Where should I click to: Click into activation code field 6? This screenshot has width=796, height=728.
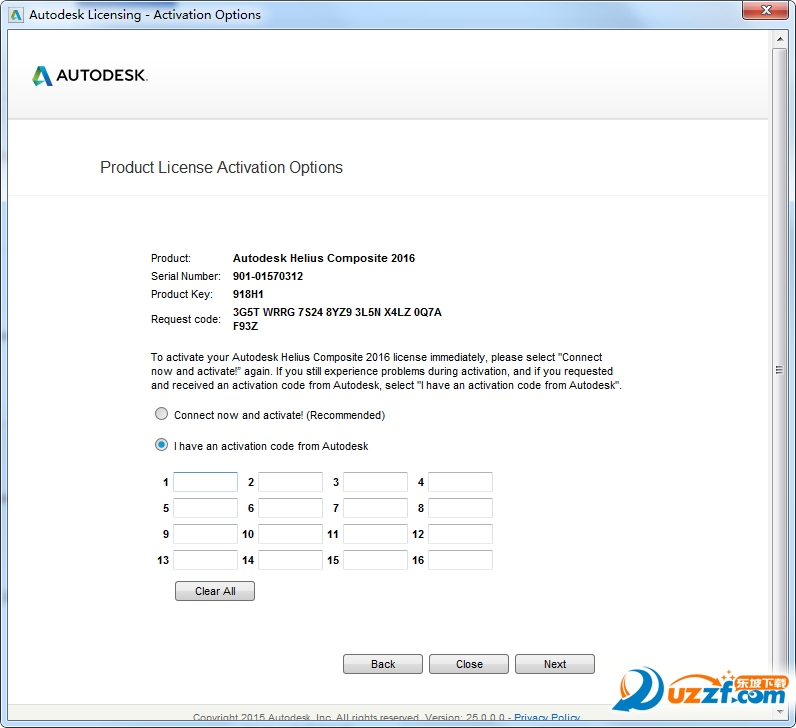(290, 508)
